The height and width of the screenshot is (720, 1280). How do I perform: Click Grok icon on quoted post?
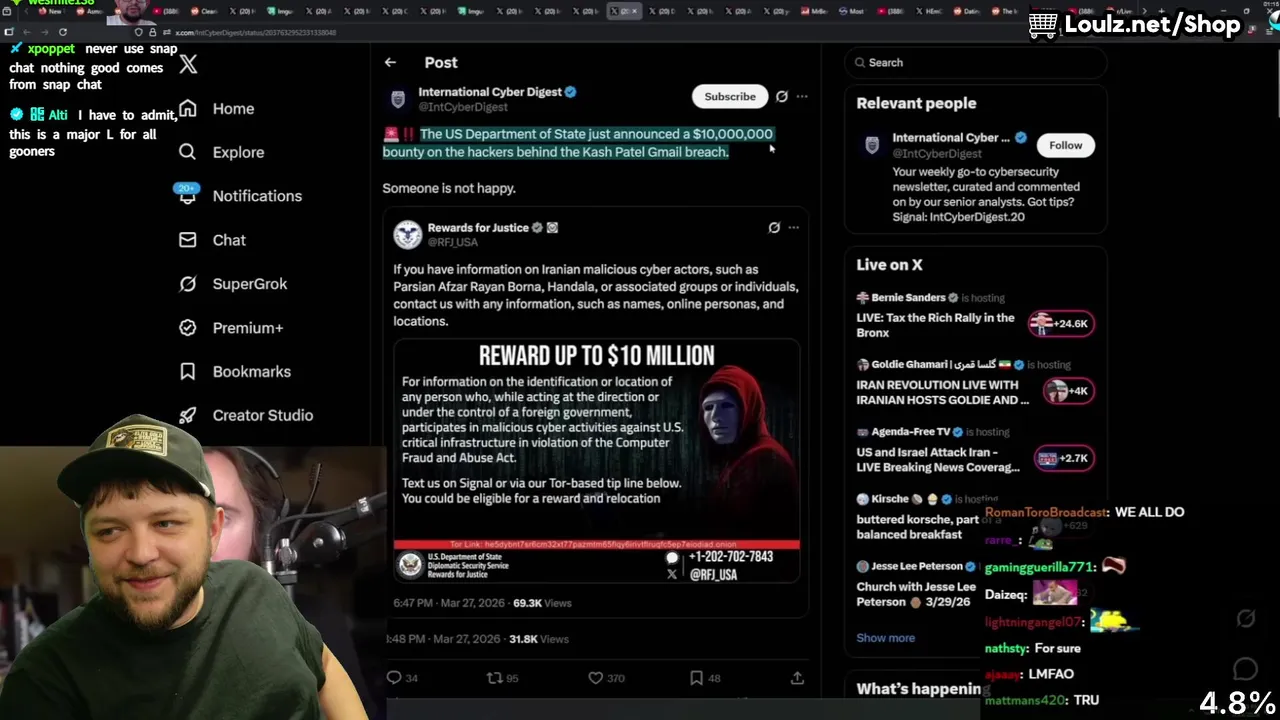click(774, 228)
